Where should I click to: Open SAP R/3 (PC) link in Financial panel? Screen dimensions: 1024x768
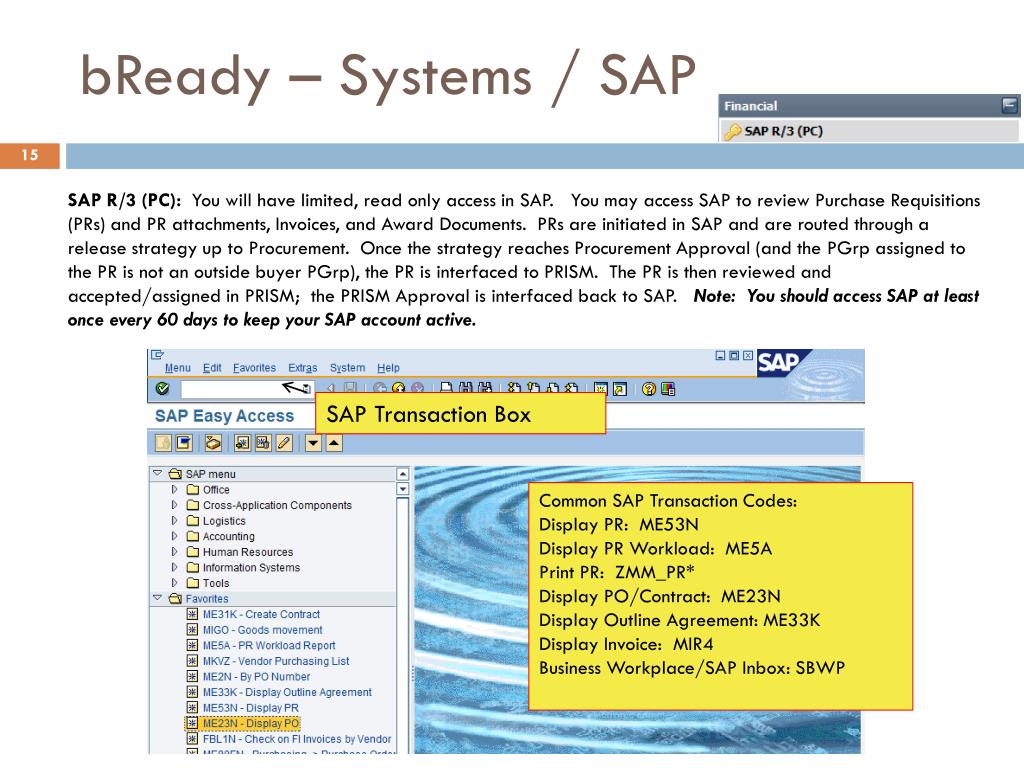pos(783,131)
